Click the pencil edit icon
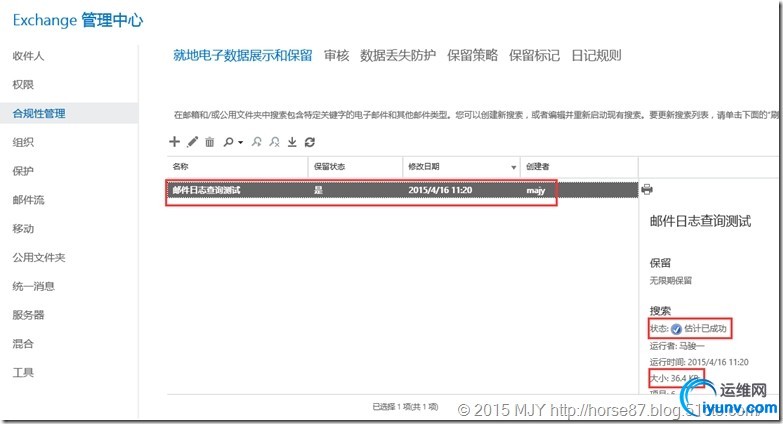Screen dimensions: 783x424 tap(192, 142)
